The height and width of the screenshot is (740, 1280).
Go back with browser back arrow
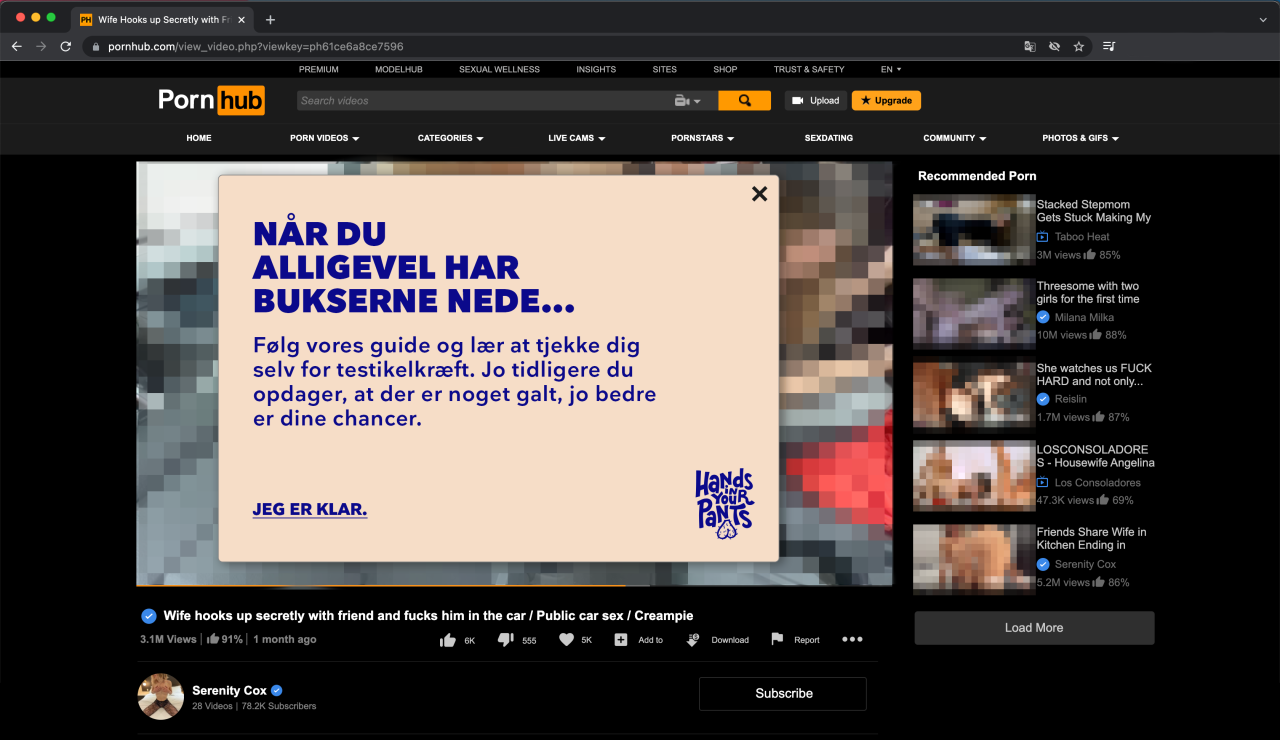(x=16, y=46)
